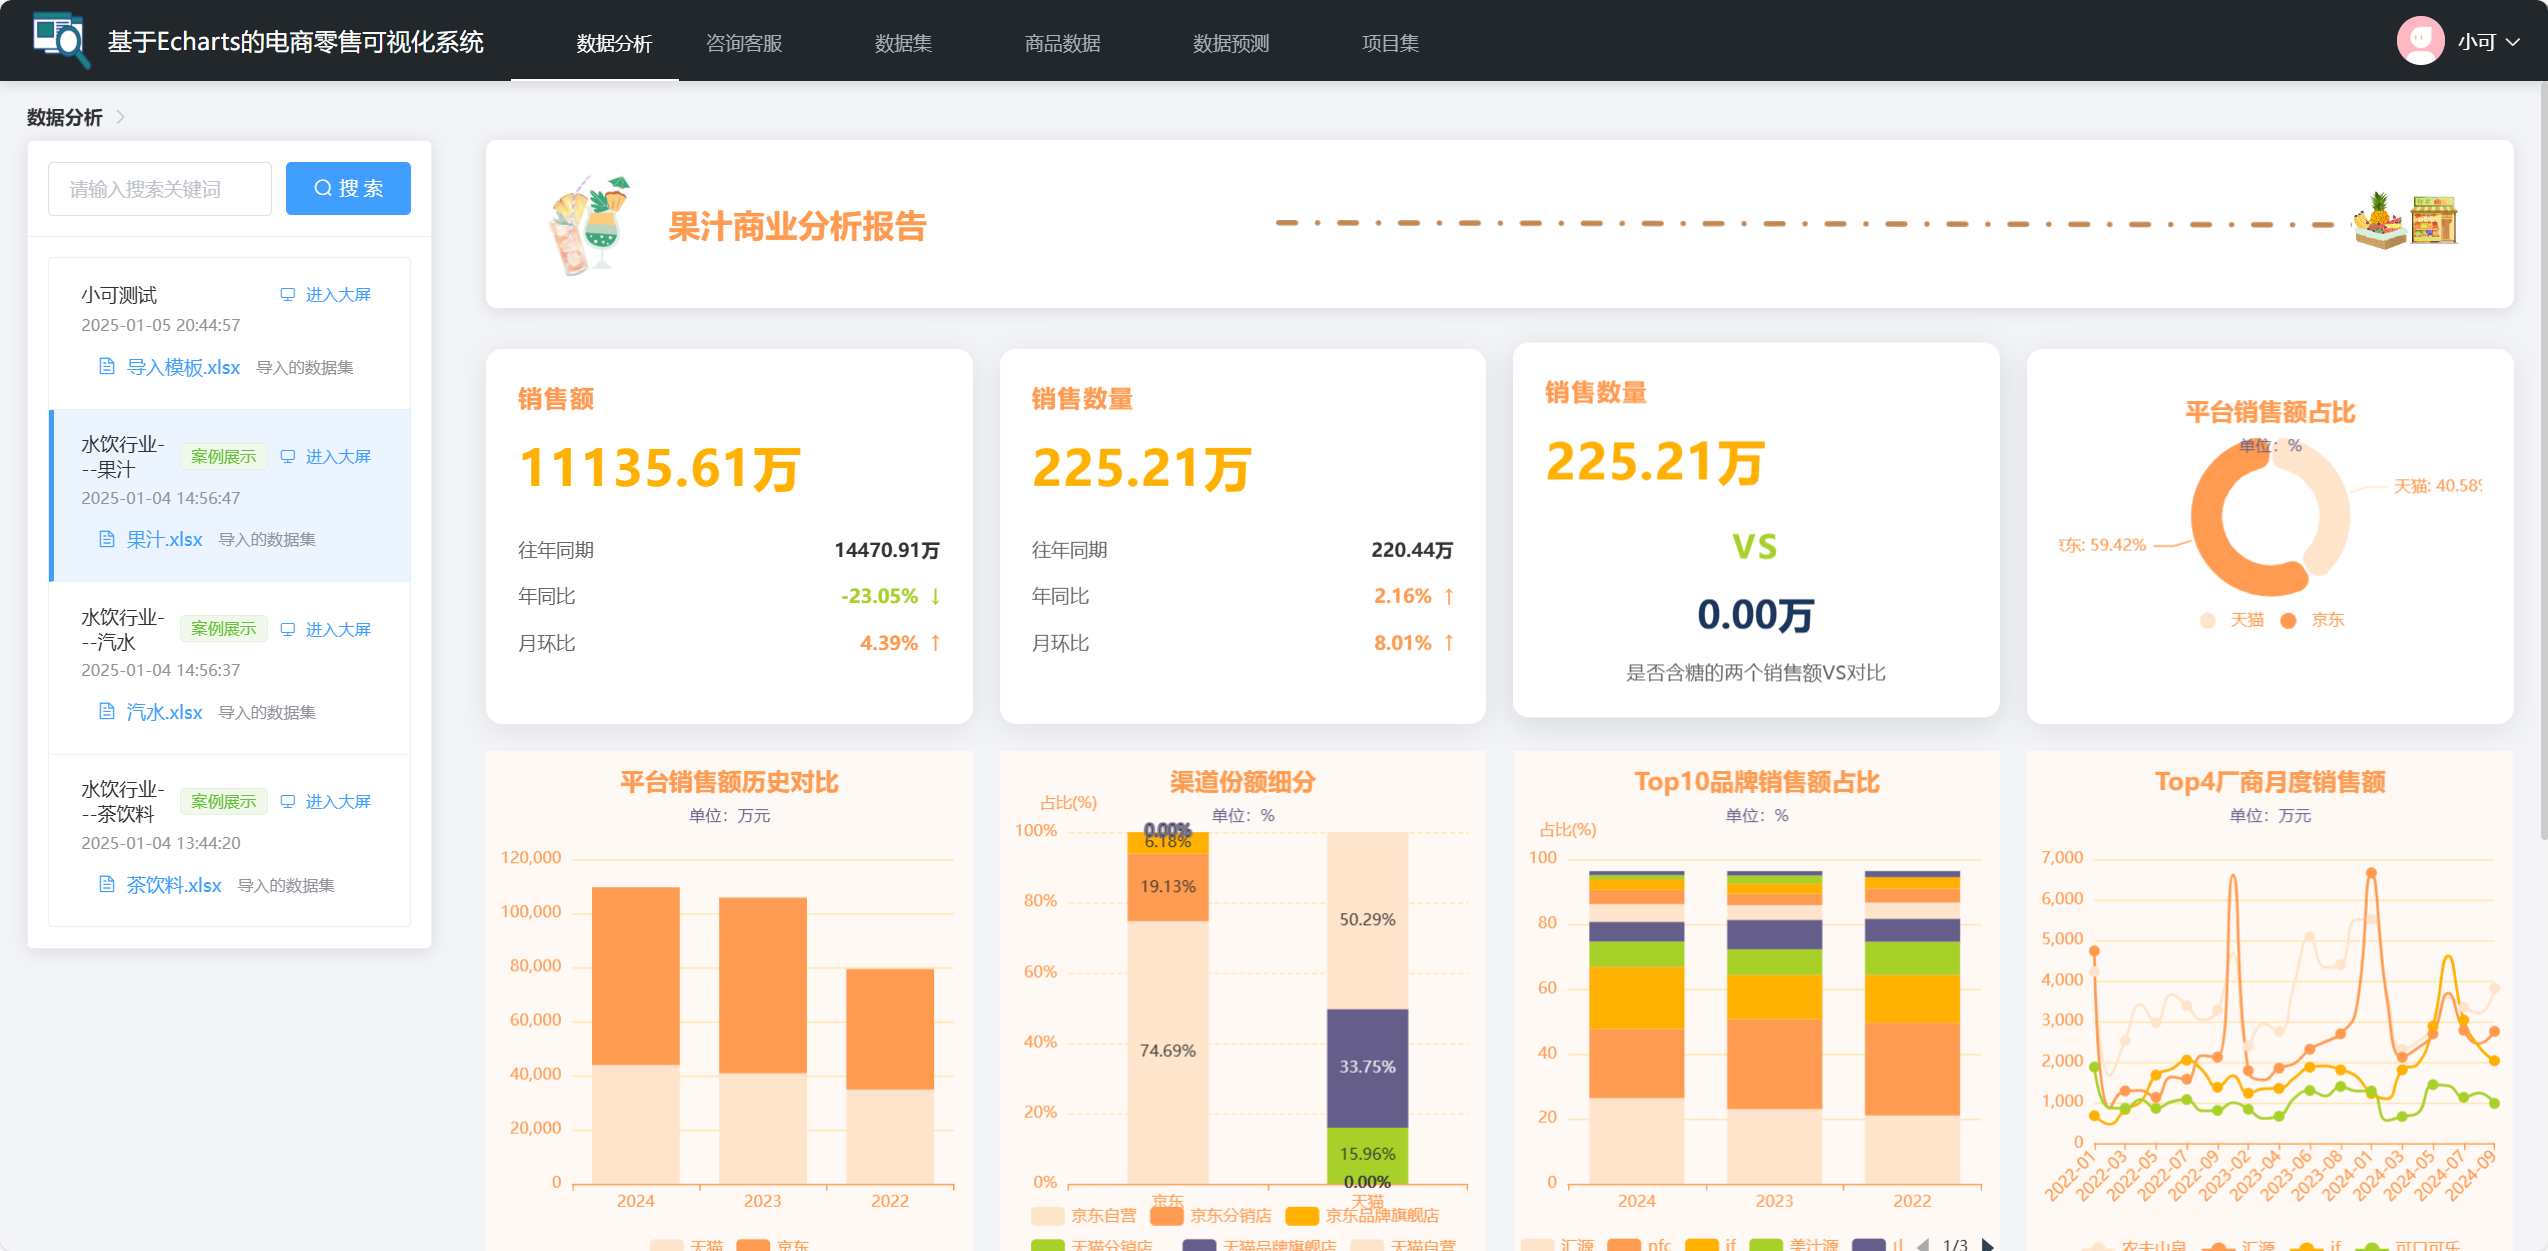Click the 0.00万 VS comparison value
Viewport: 2548px width, 1251px height.
pyautogui.click(x=1755, y=614)
